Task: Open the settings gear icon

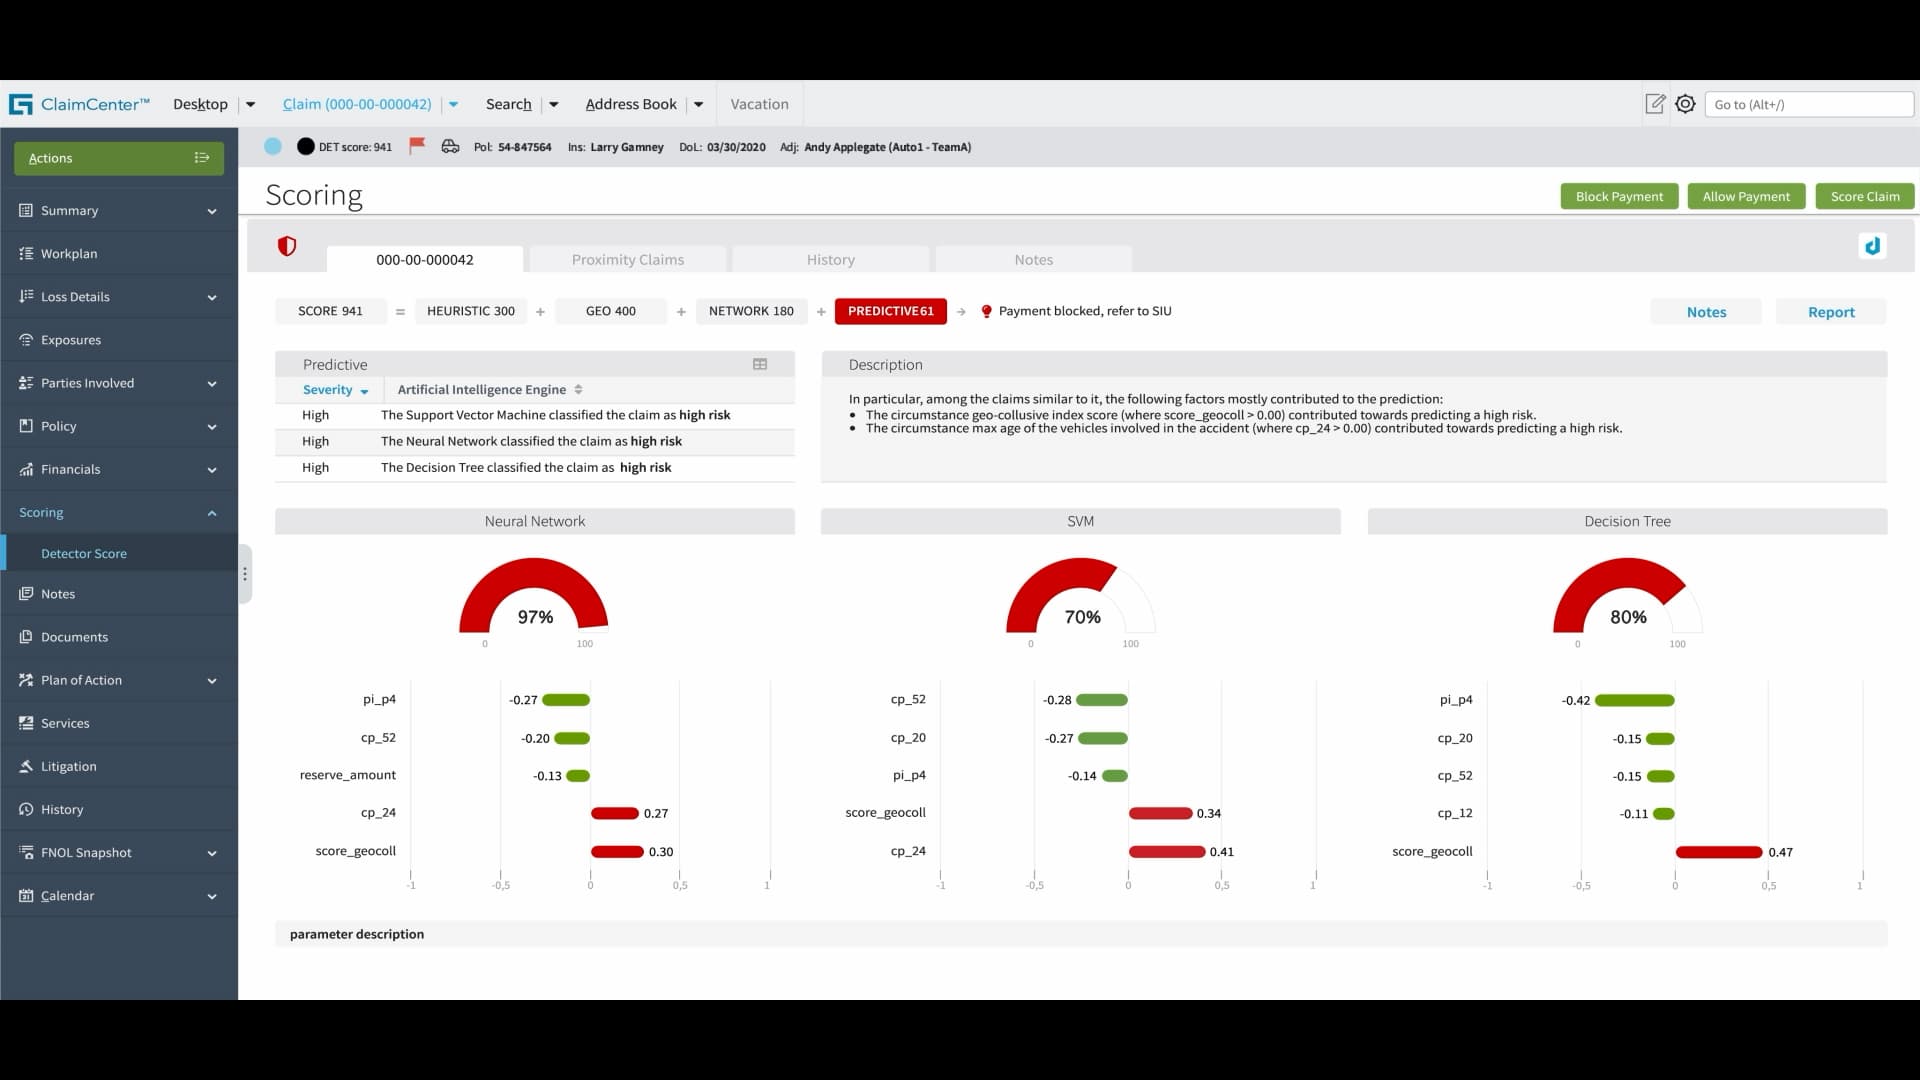Action: point(1685,104)
